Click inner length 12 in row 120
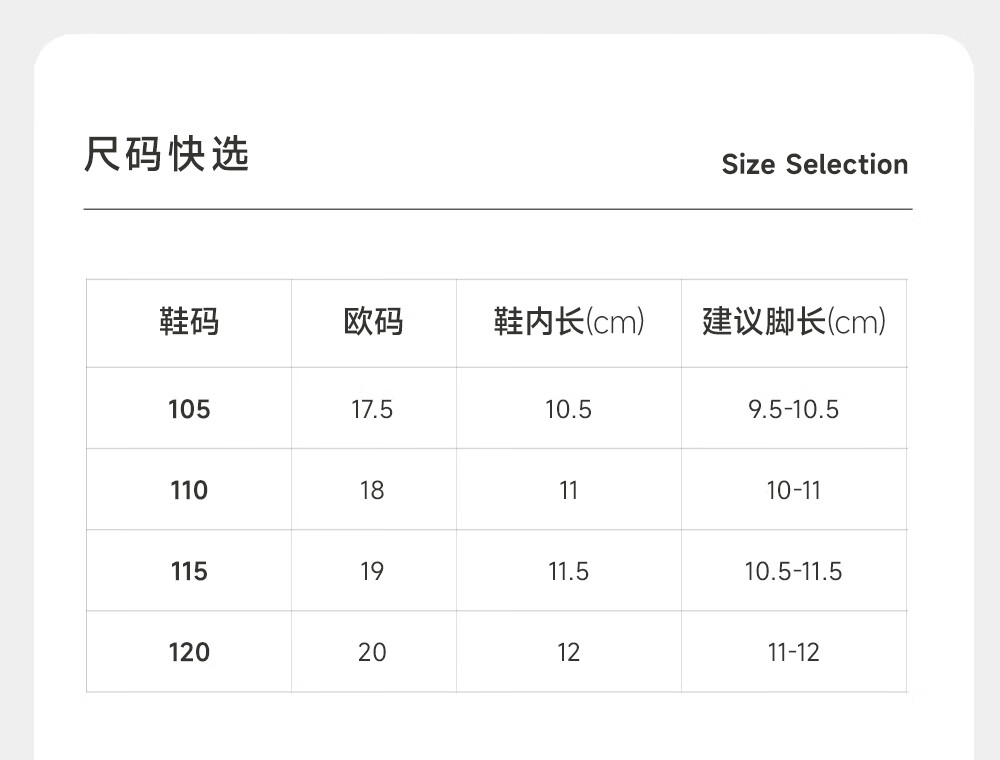Image resolution: width=1000 pixels, height=760 pixels. pyautogui.click(x=568, y=652)
